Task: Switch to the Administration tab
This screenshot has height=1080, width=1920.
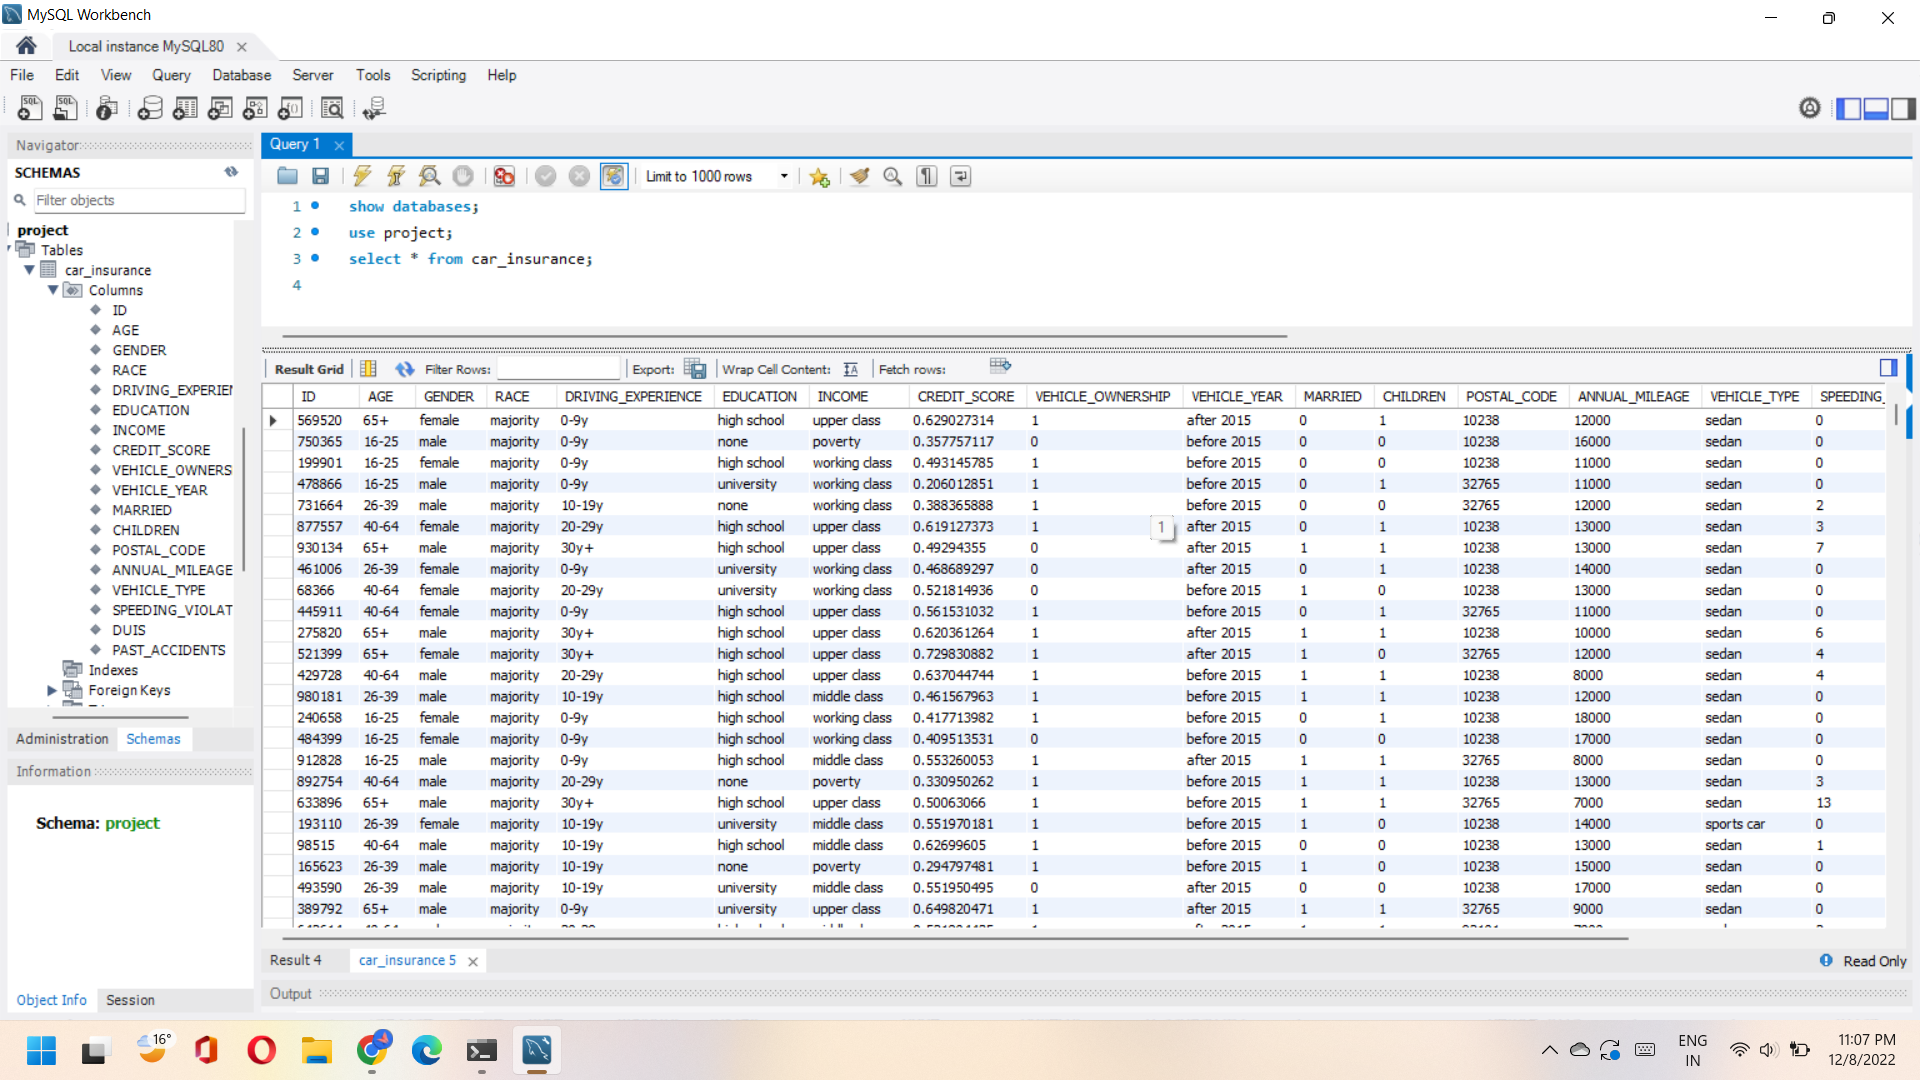Action: click(x=62, y=739)
